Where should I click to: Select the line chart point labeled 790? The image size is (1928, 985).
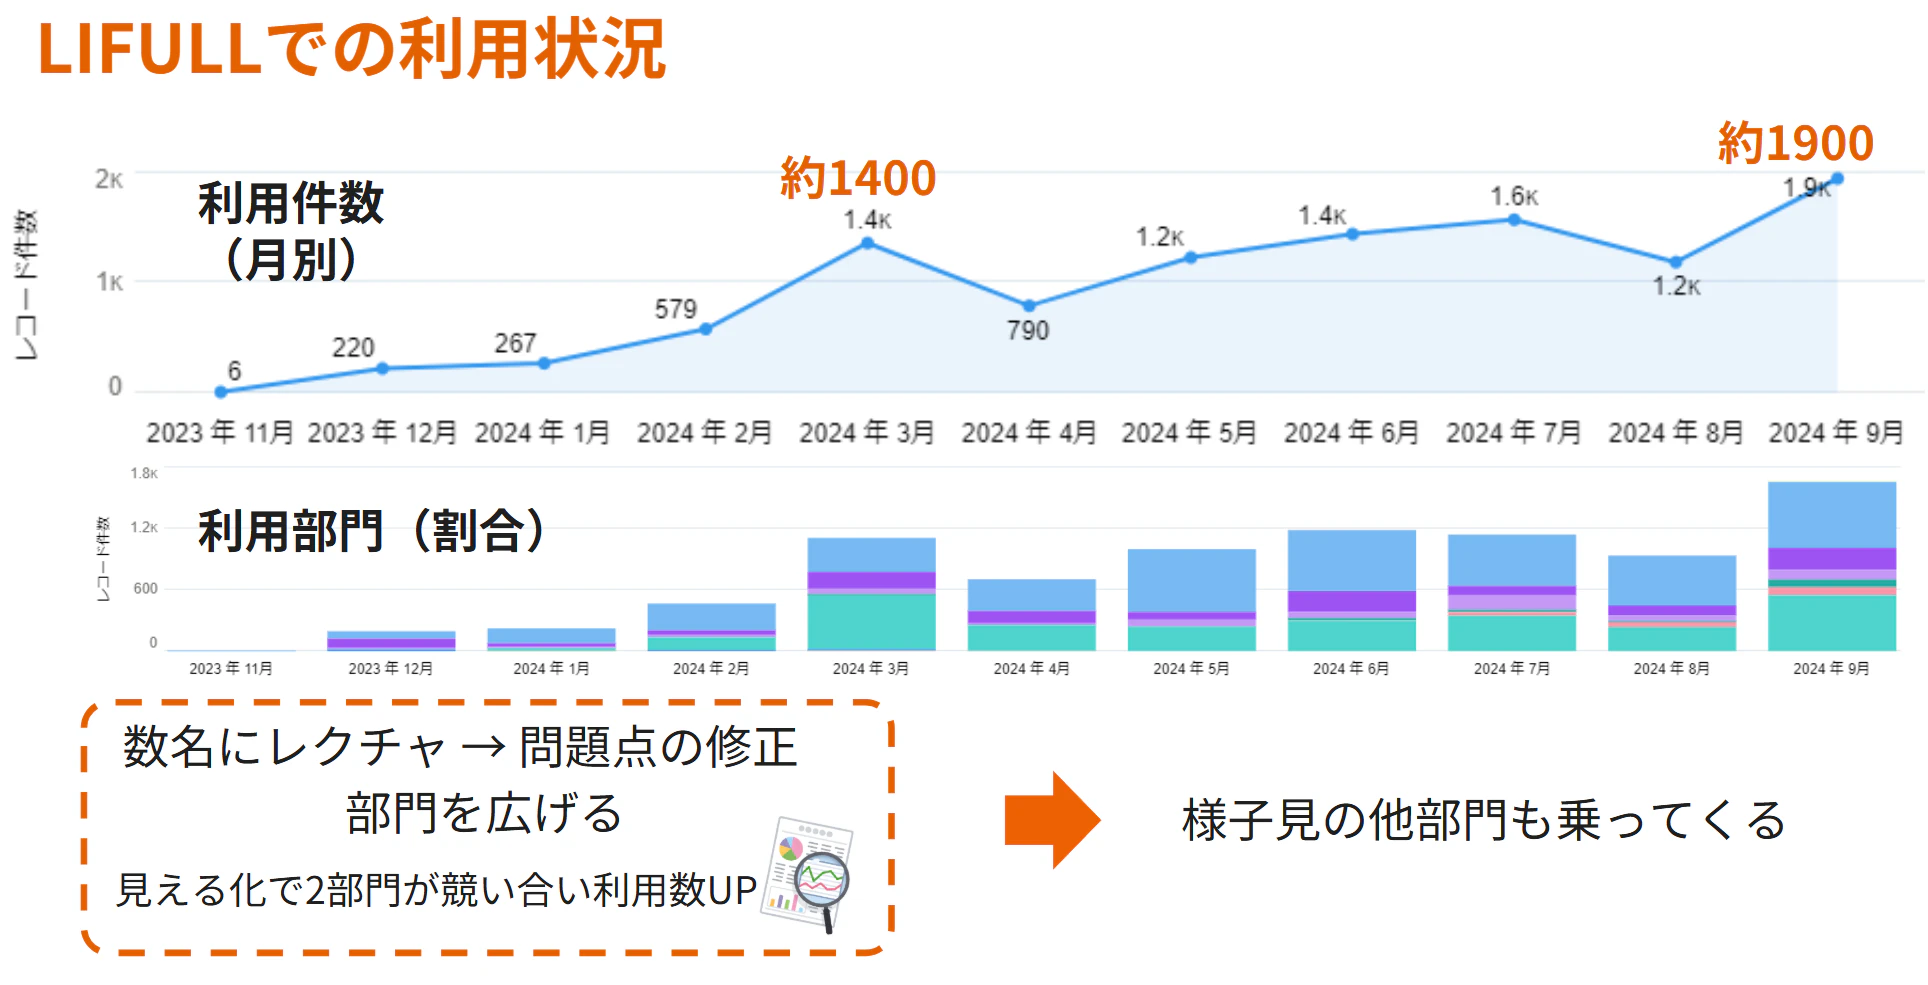[1029, 305]
